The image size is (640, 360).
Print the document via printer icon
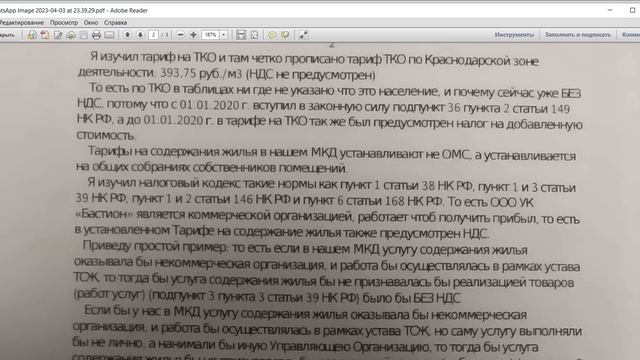(96, 35)
